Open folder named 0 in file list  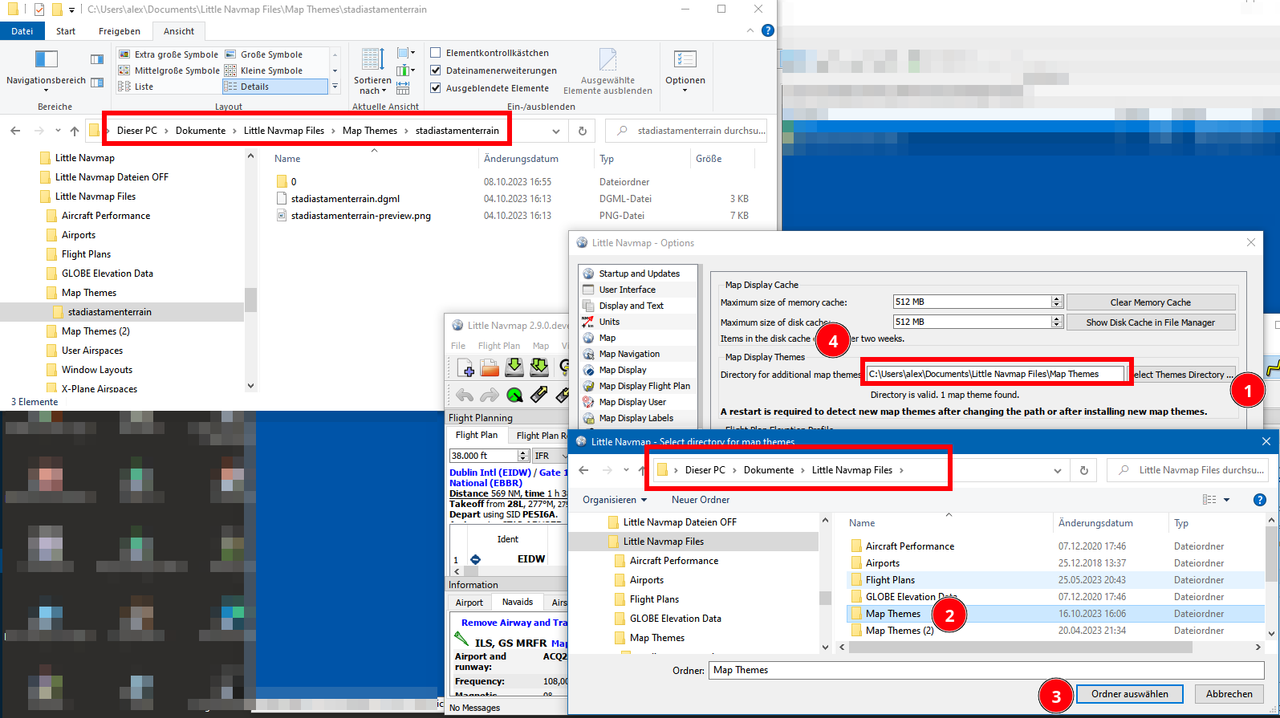pyautogui.click(x=293, y=182)
